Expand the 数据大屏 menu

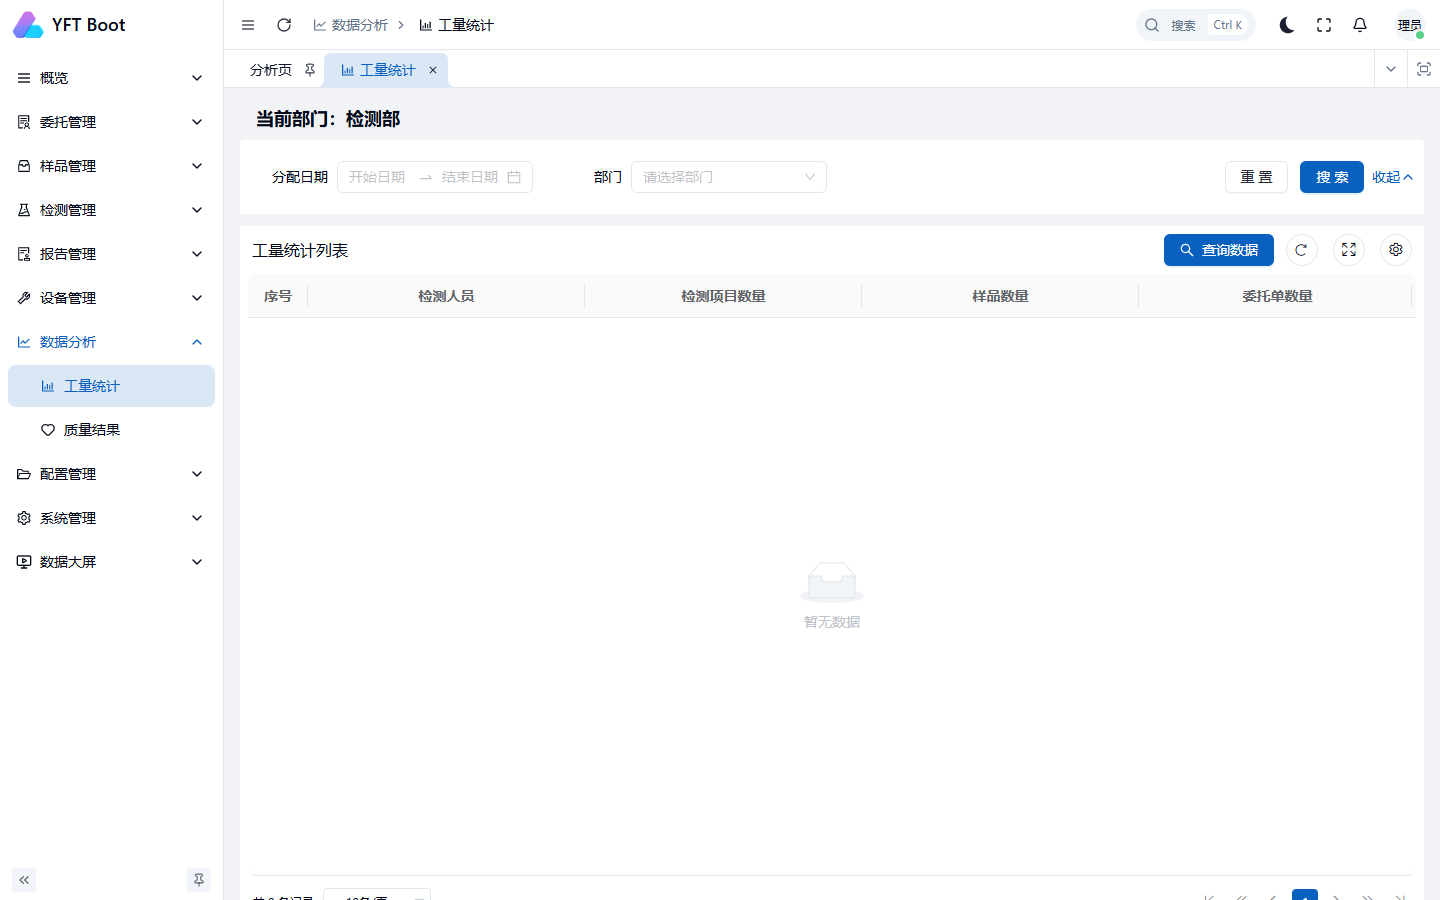[111, 562]
